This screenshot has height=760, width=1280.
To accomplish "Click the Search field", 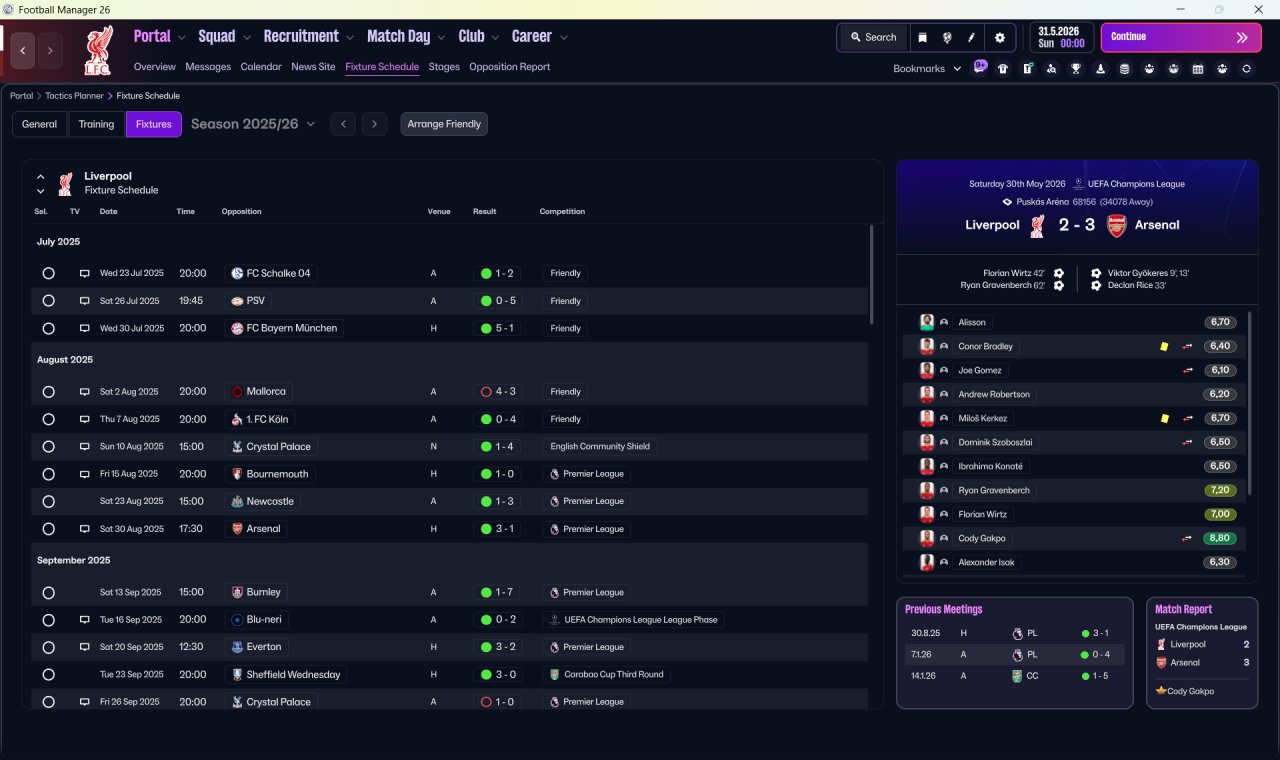I will point(873,37).
